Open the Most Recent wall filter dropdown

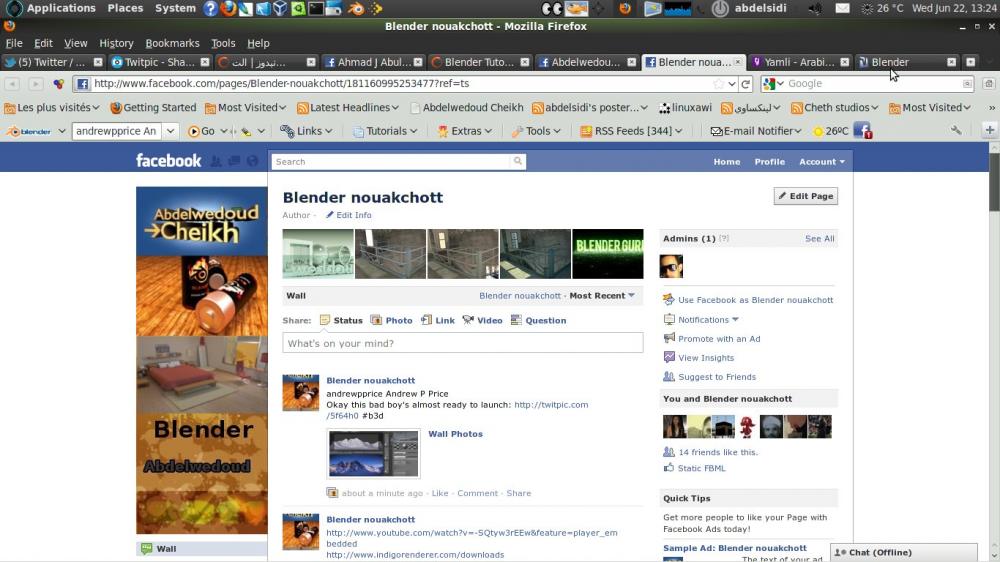[x=602, y=295]
